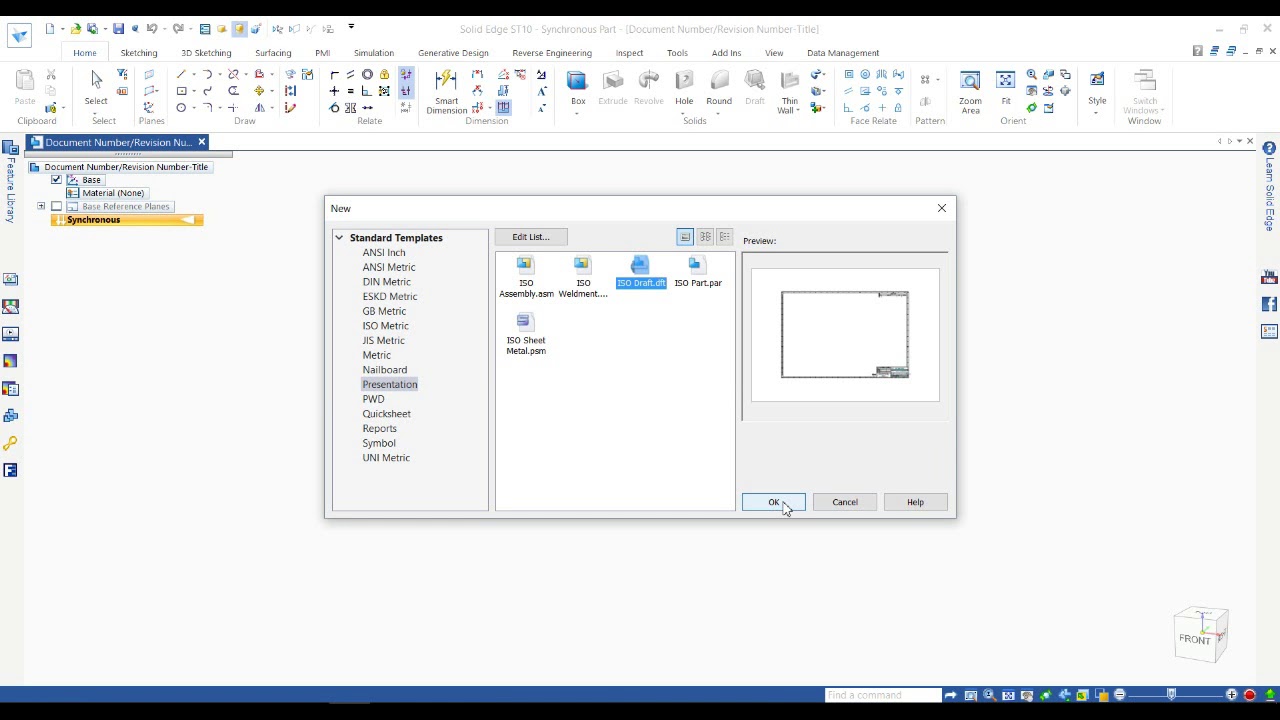The height and width of the screenshot is (720, 1280).
Task: Open the Thin Wall dropdown arrow
Action: (796, 110)
